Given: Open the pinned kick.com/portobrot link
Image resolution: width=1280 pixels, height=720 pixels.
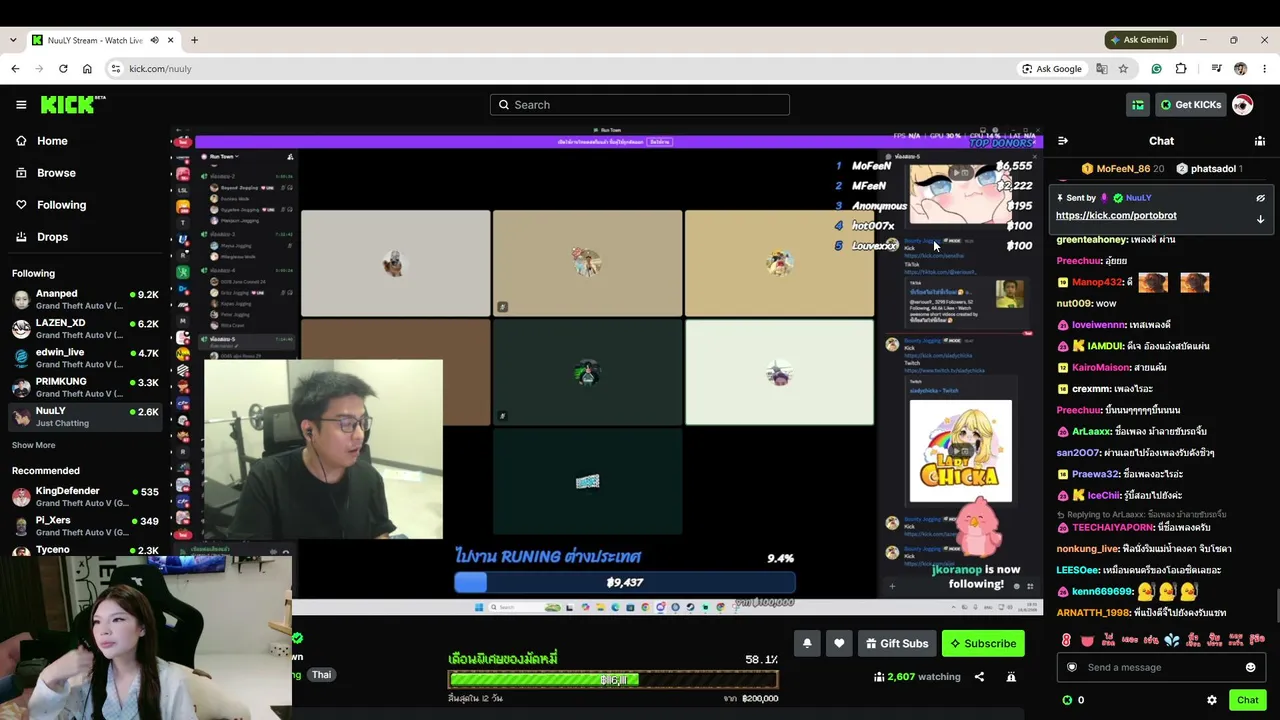Looking at the screenshot, I should coord(1116,215).
